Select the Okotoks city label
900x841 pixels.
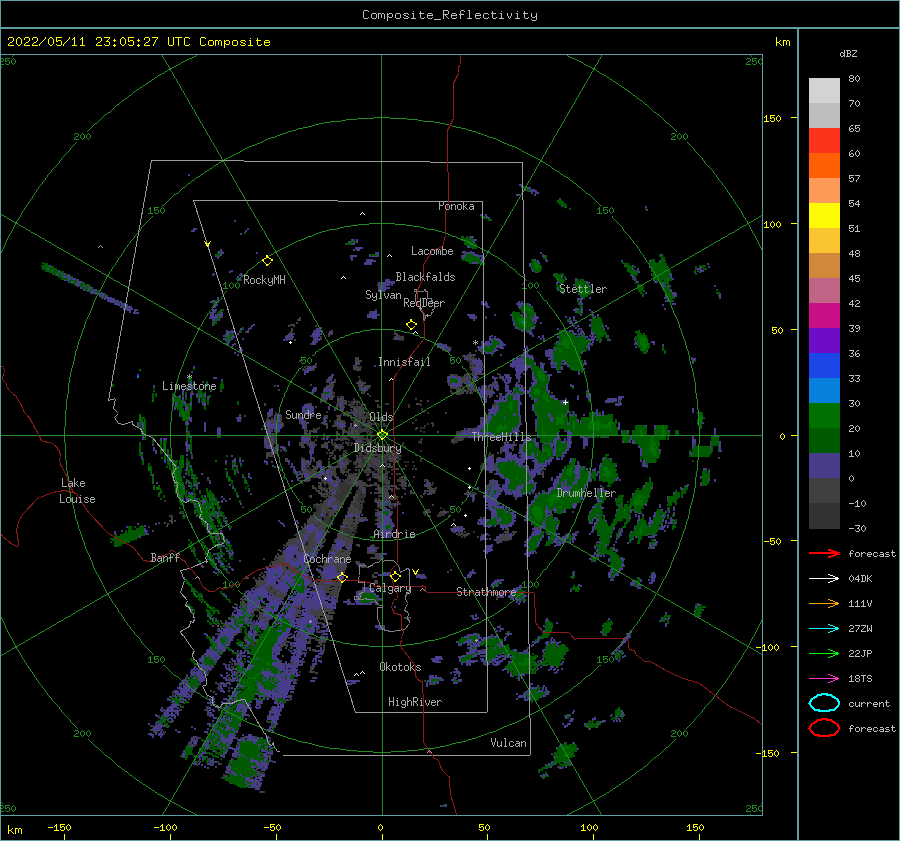(400, 667)
